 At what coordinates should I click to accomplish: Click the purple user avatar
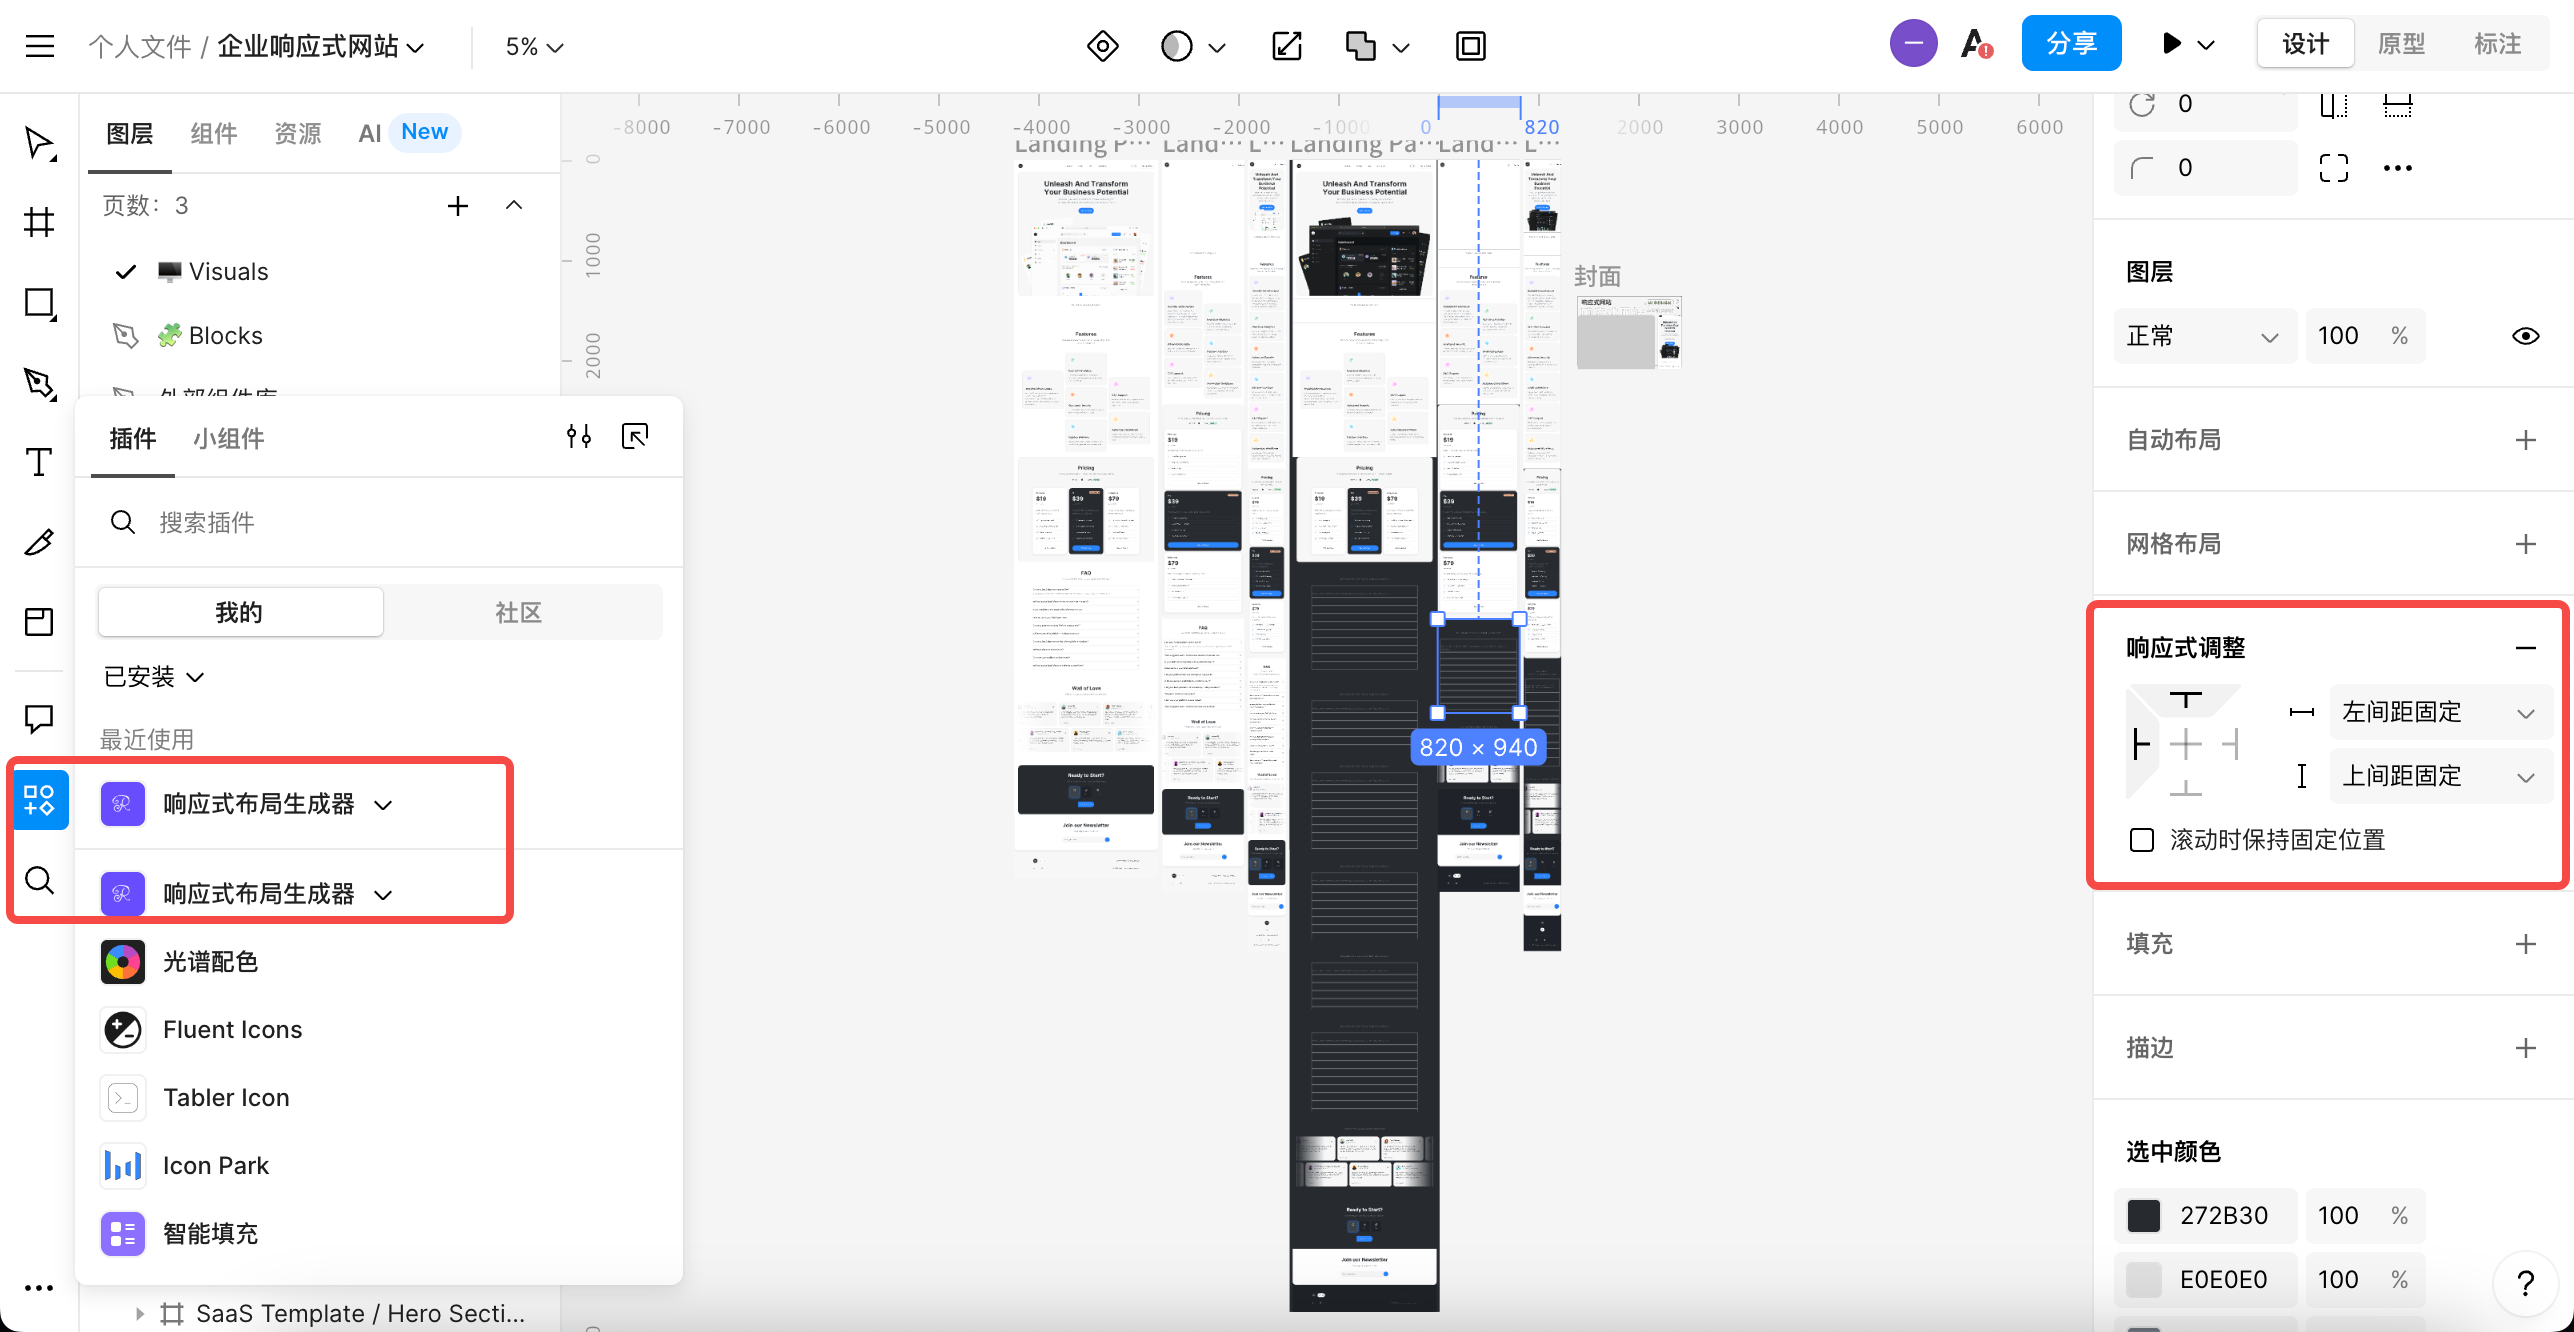tap(1913, 44)
